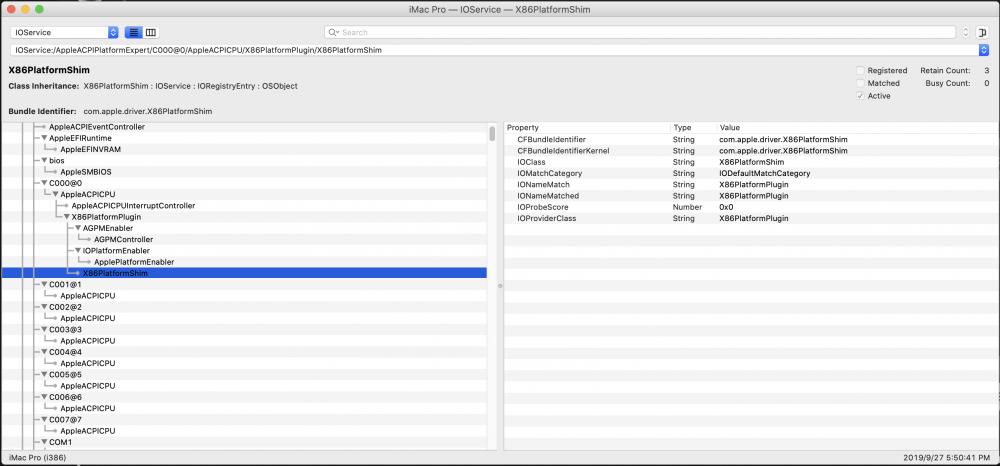The width and height of the screenshot is (1000, 466).
Task: Switch to hierarchical list view
Action: tap(133, 33)
